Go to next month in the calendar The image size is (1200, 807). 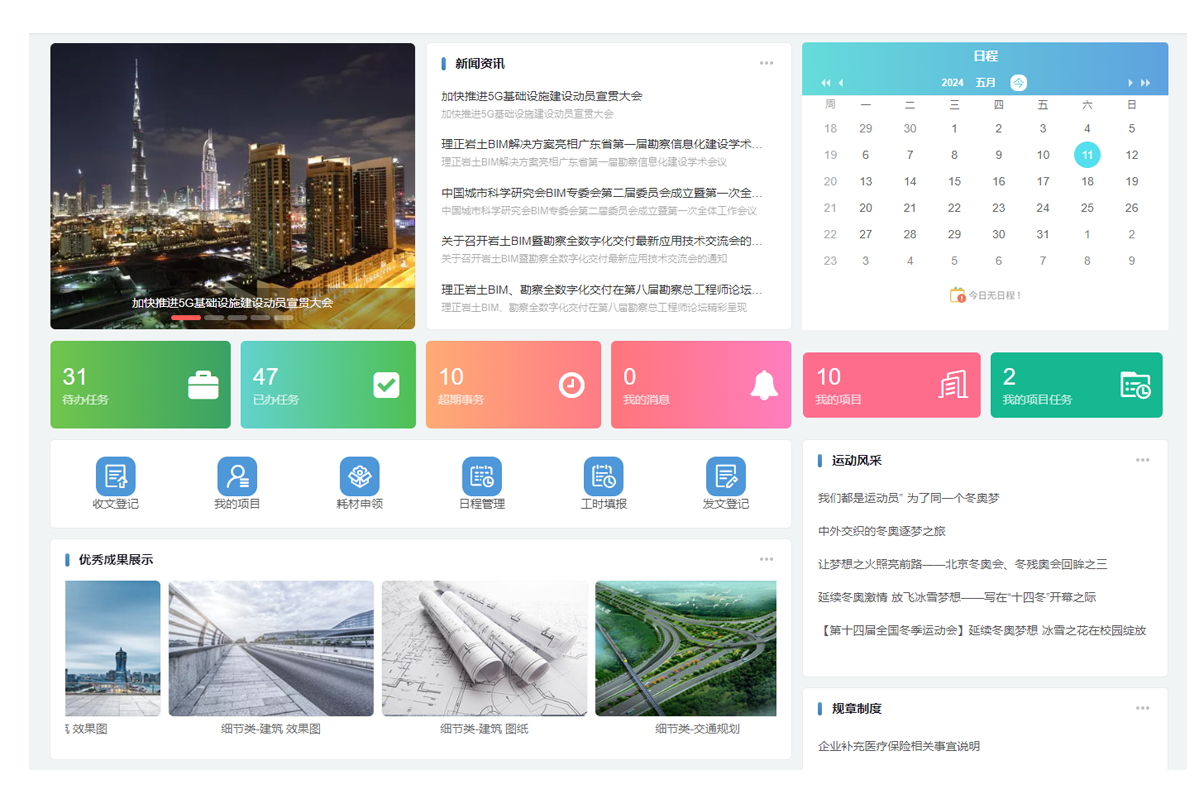click(1131, 83)
